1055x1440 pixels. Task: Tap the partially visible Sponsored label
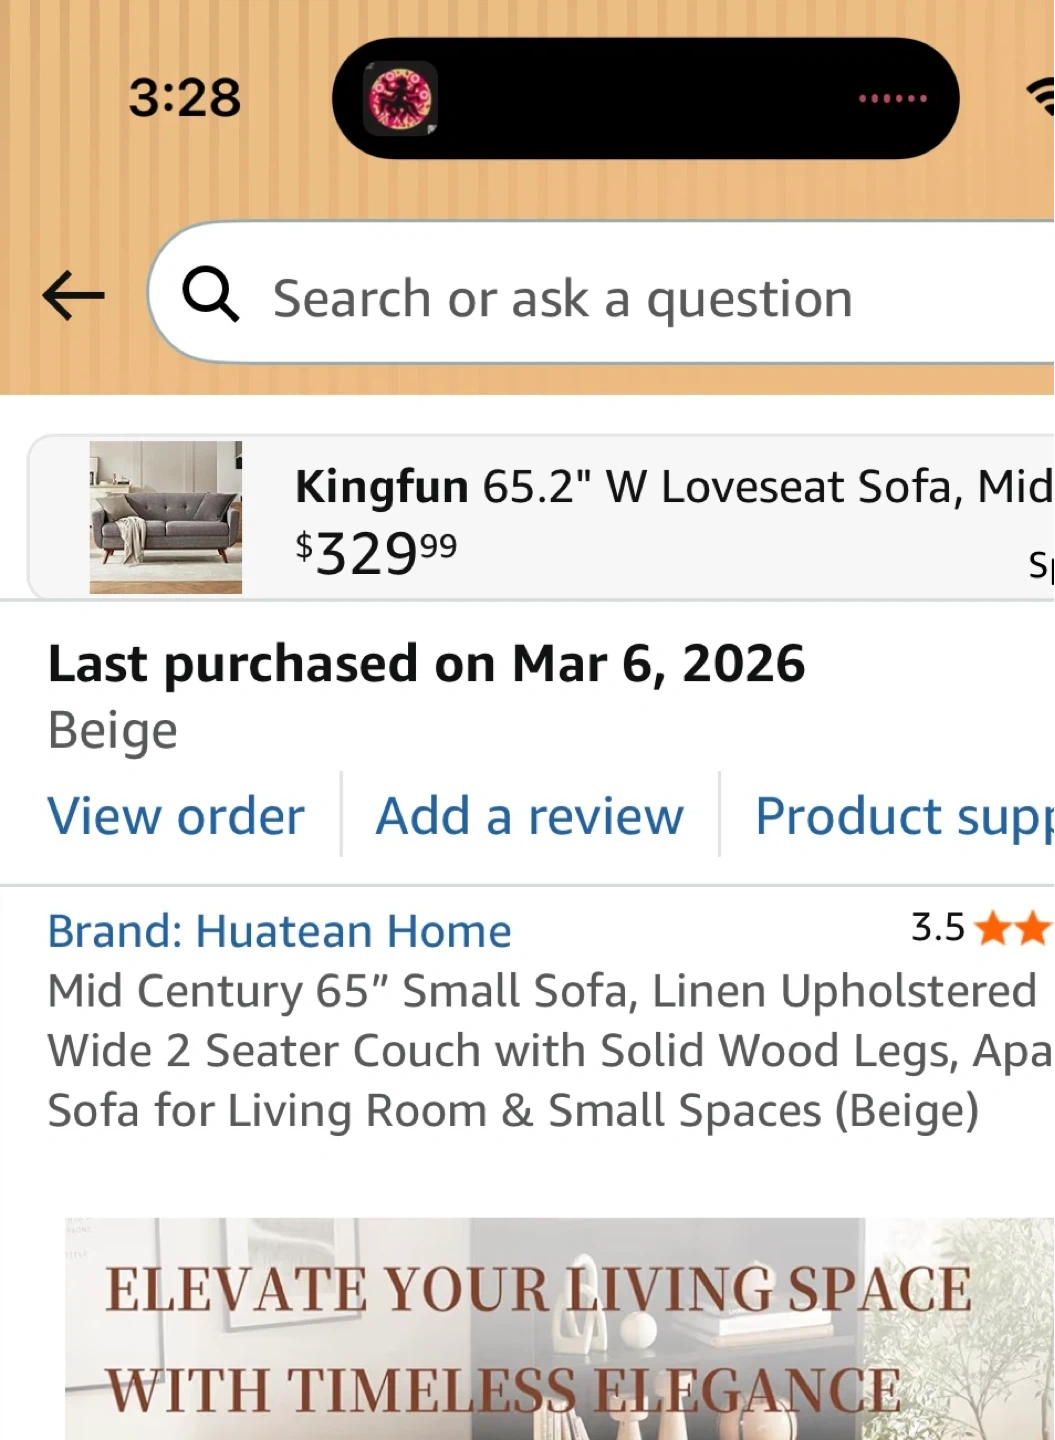pyautogui.click(x=1040, y=565)
